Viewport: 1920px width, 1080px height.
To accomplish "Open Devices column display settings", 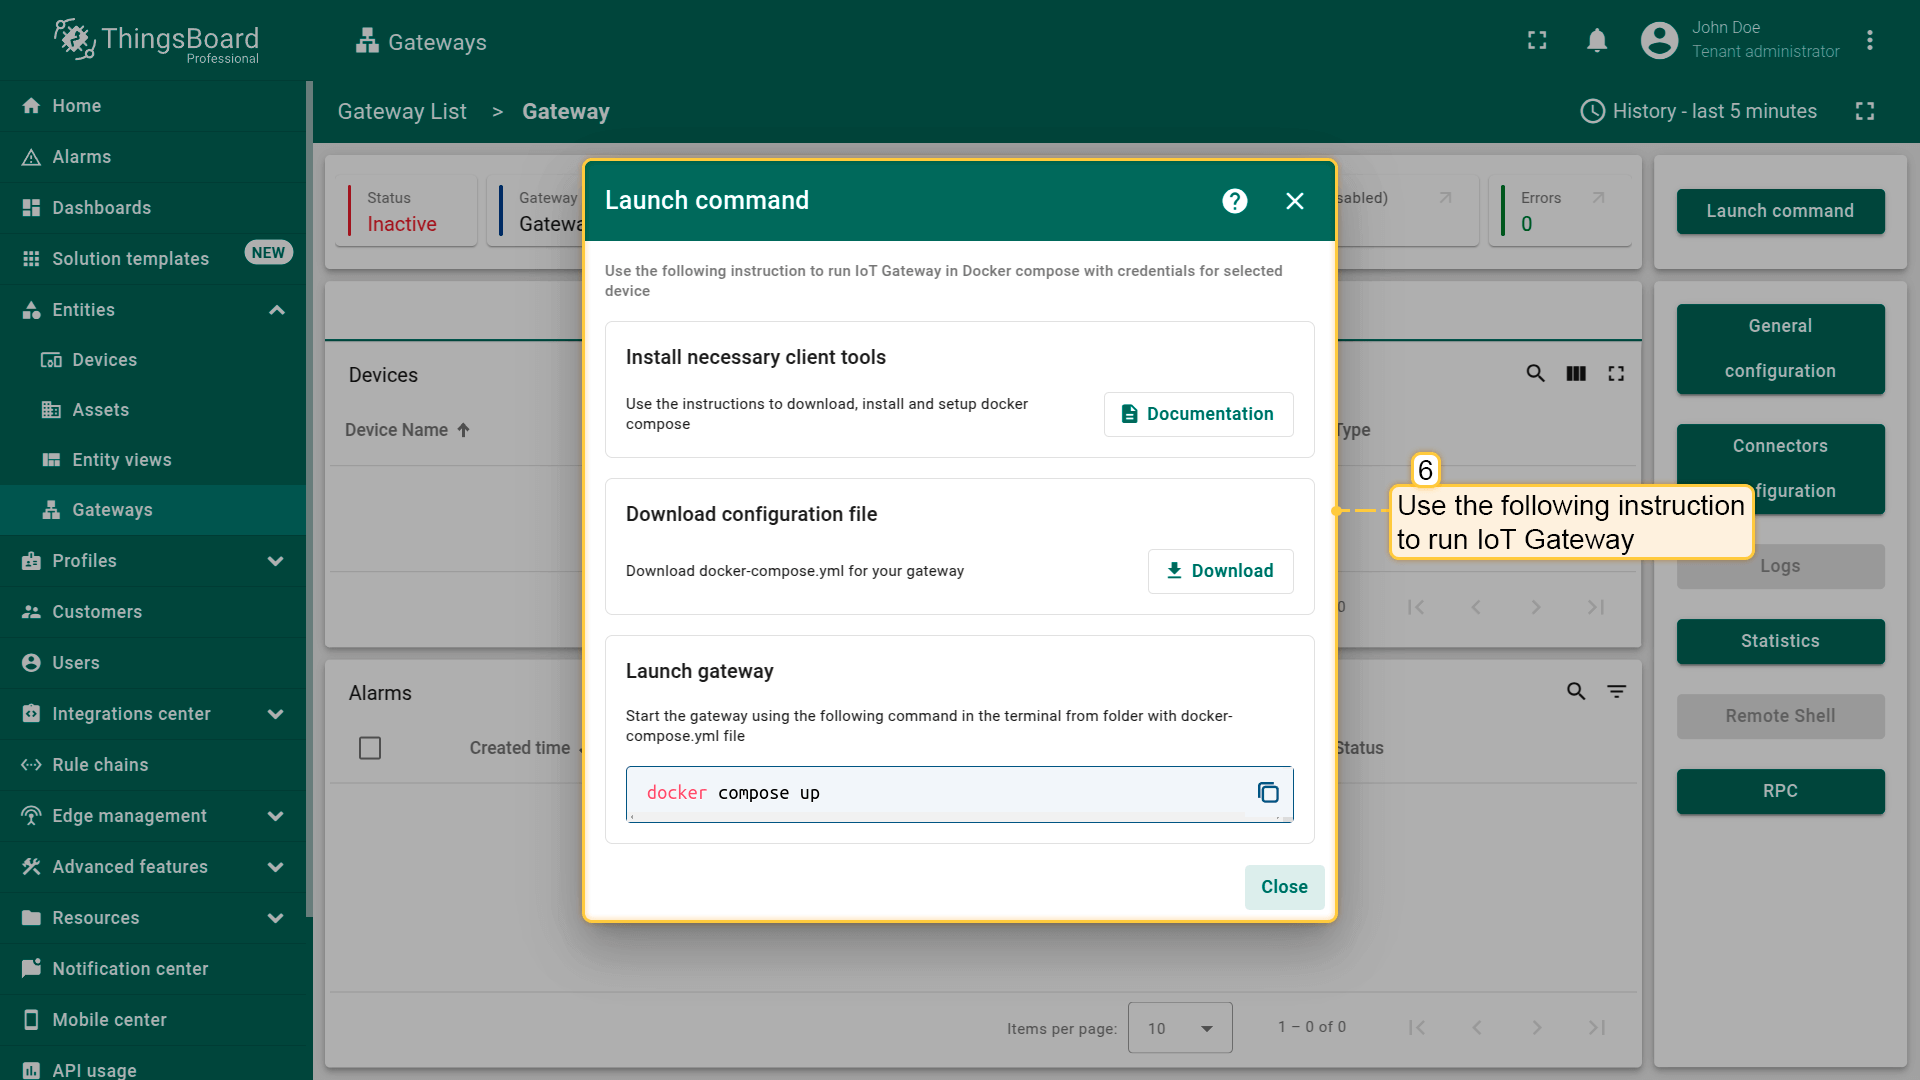I will 1576,374.
